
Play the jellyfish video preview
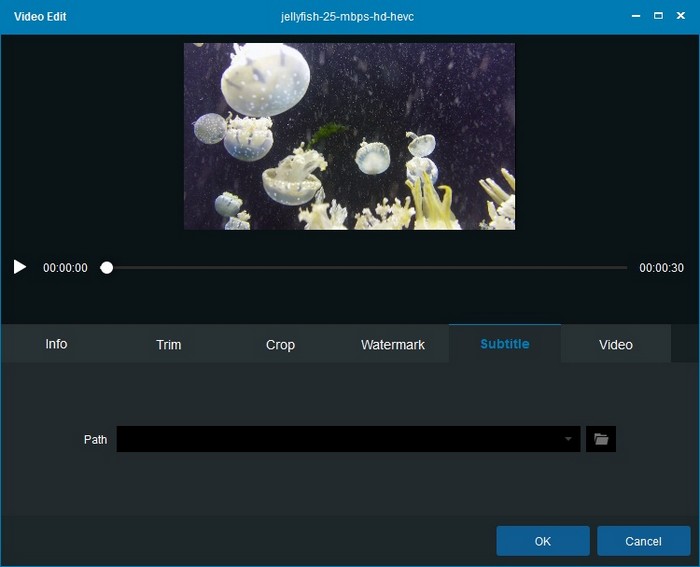pyautogui.click(x=19, y=267)
